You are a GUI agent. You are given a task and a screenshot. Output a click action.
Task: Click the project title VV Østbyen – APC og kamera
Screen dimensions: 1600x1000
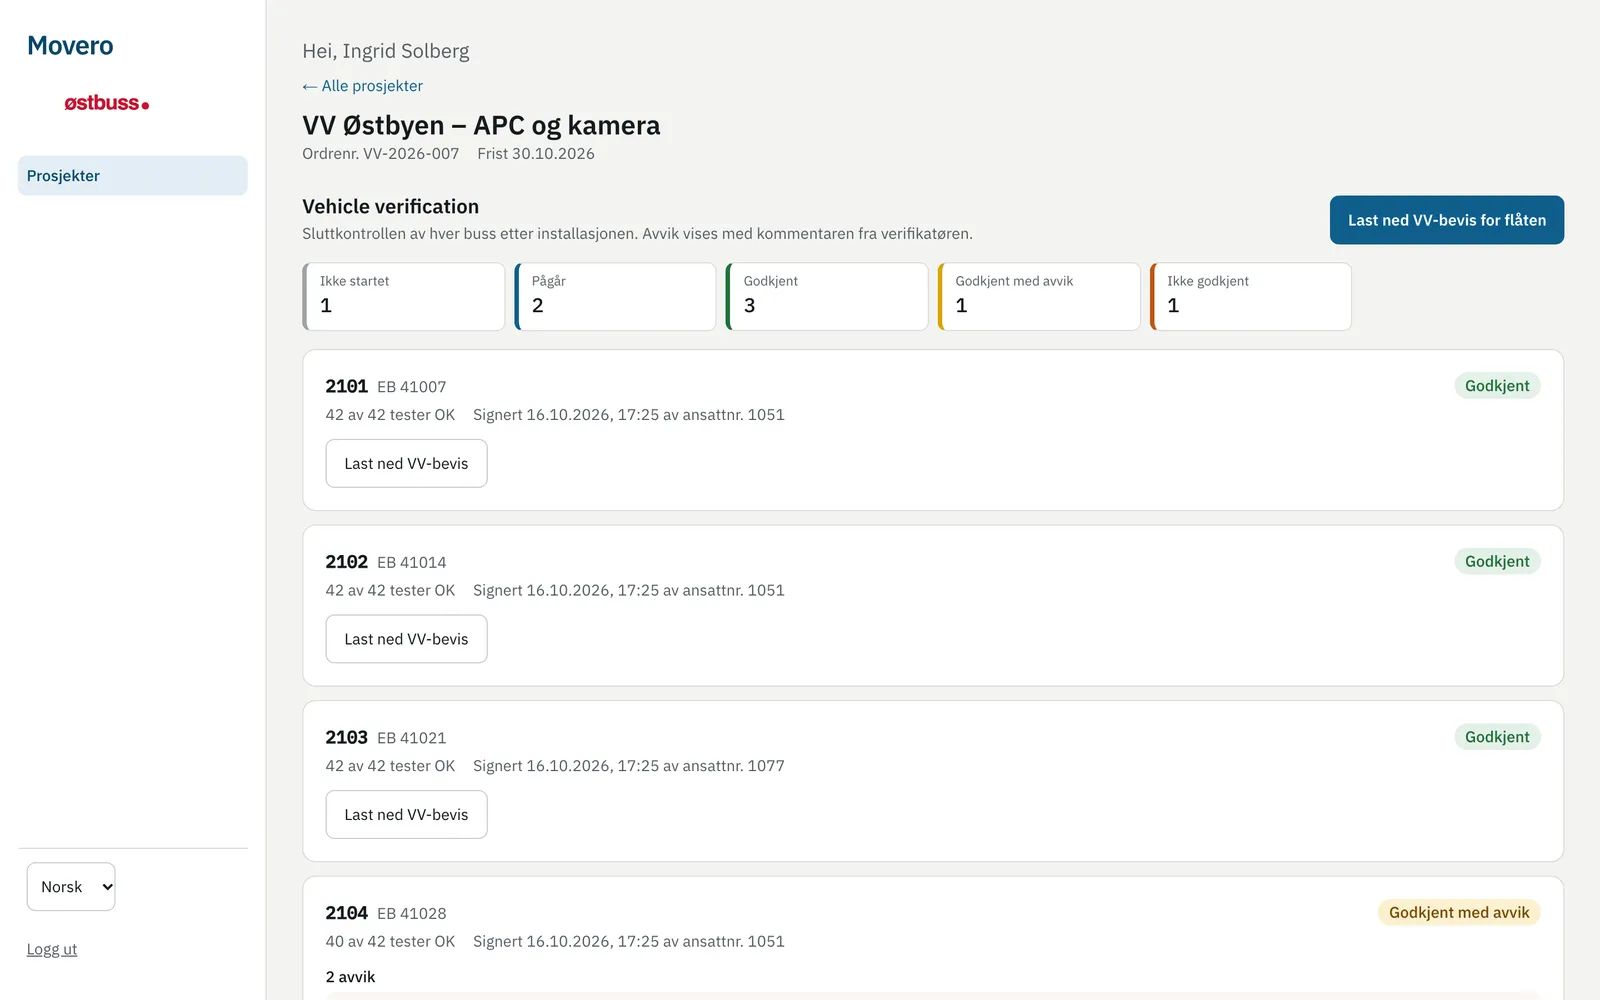[x=481, y=125]
